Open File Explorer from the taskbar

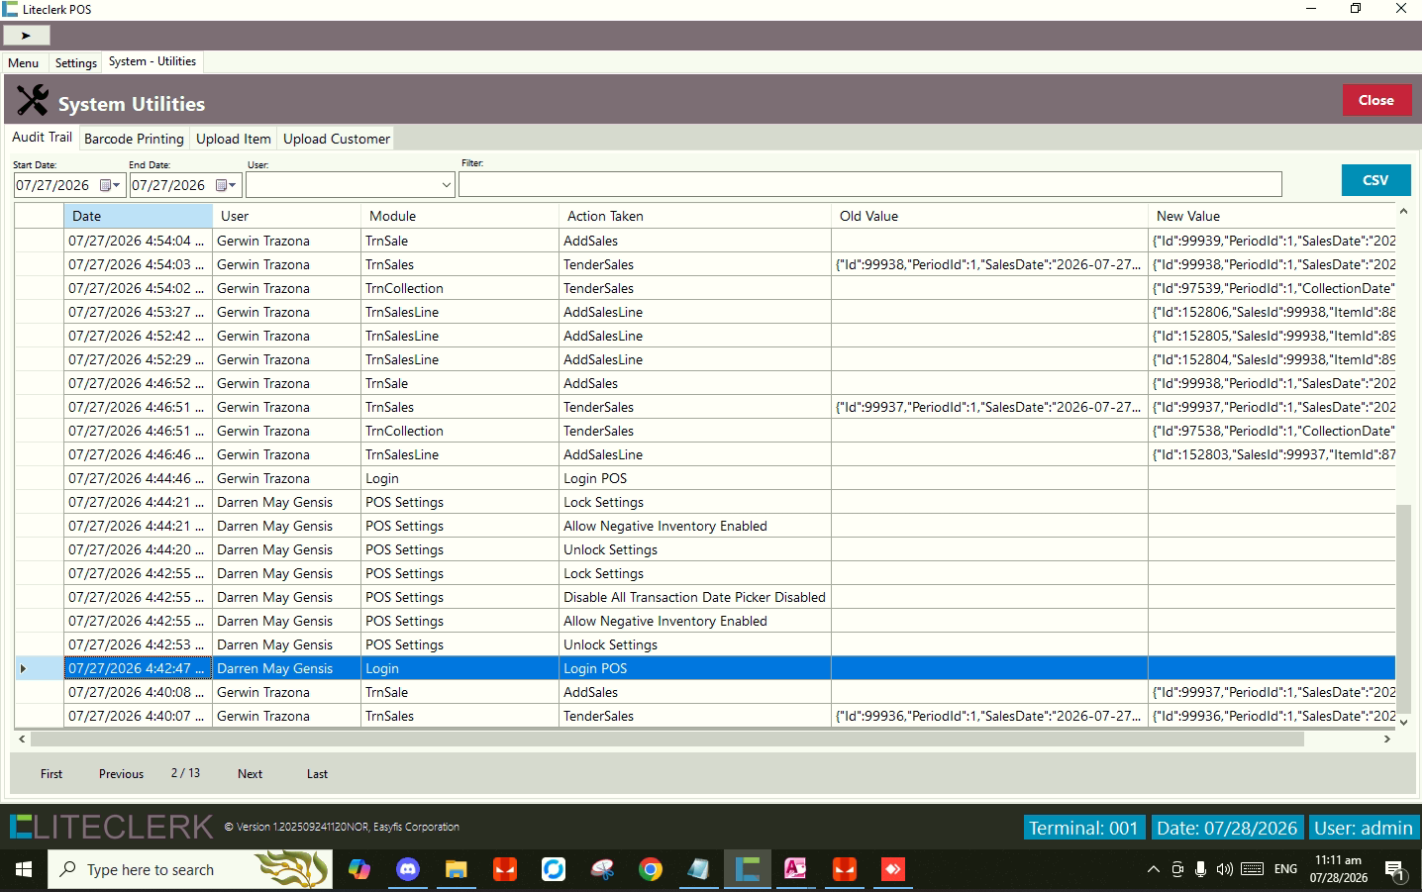456,869
